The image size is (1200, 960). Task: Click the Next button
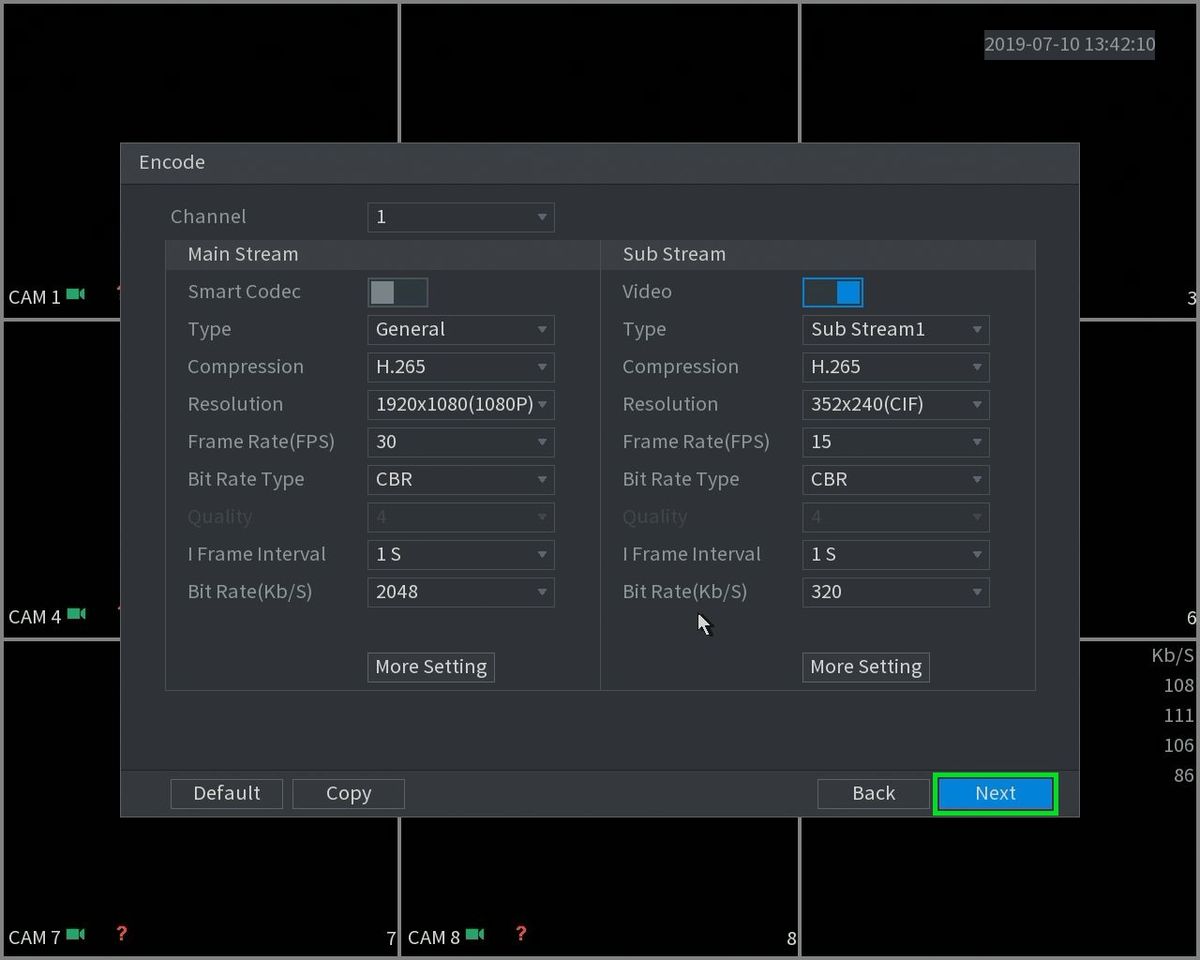[x=995, y=793]
